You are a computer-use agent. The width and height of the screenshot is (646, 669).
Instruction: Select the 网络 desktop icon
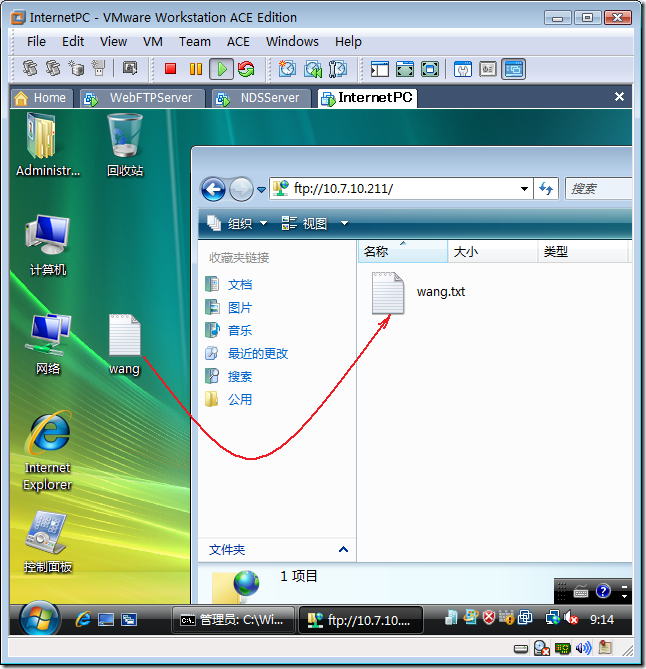pos(47,344)
